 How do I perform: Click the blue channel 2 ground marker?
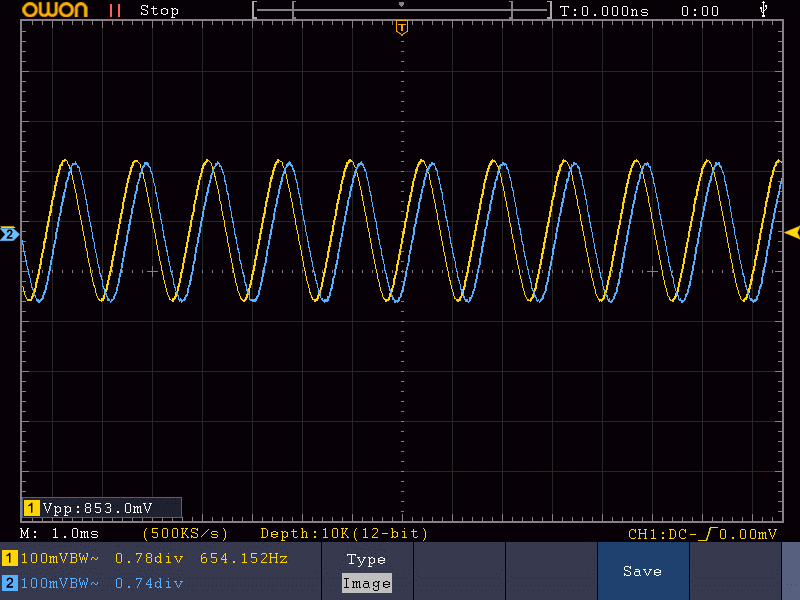(x=9, y=234)
